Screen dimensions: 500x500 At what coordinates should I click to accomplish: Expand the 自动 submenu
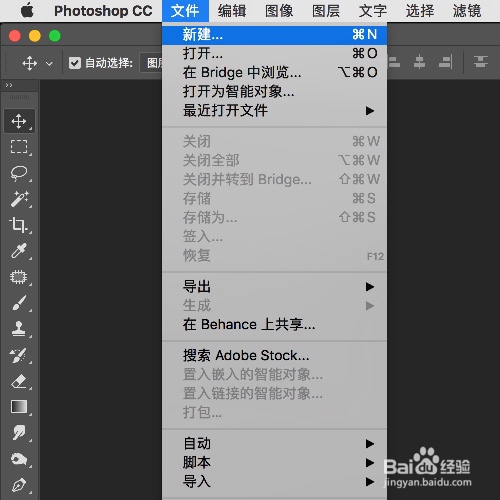pyautogui.click(x=275, y=444)
